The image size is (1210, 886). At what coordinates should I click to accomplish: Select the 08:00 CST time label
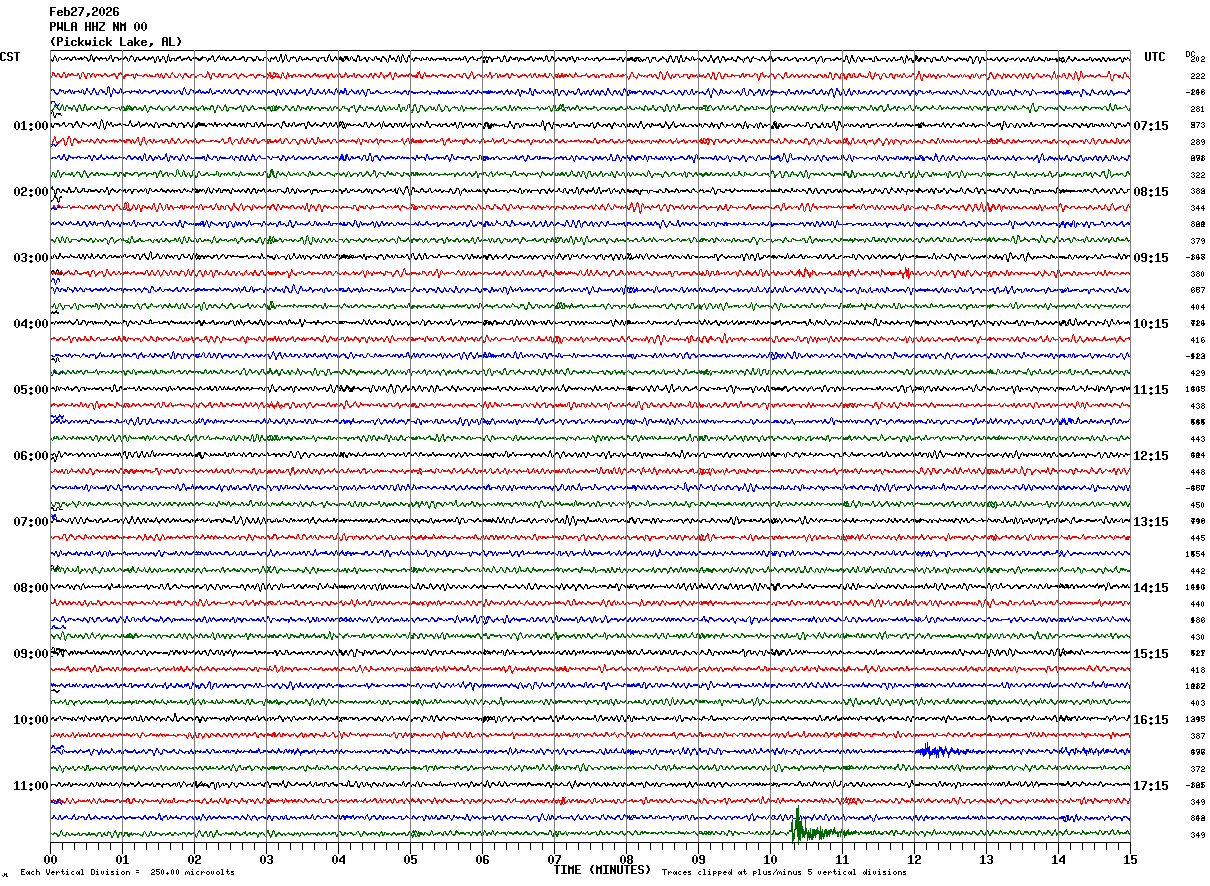(31, 588)
